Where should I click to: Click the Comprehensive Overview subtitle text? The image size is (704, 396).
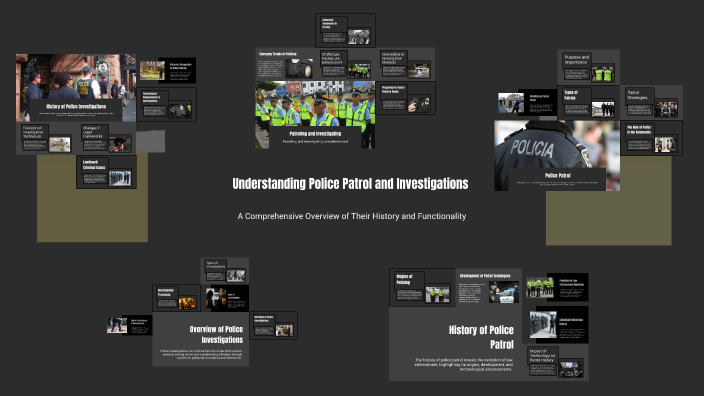(x=352, y=216)
